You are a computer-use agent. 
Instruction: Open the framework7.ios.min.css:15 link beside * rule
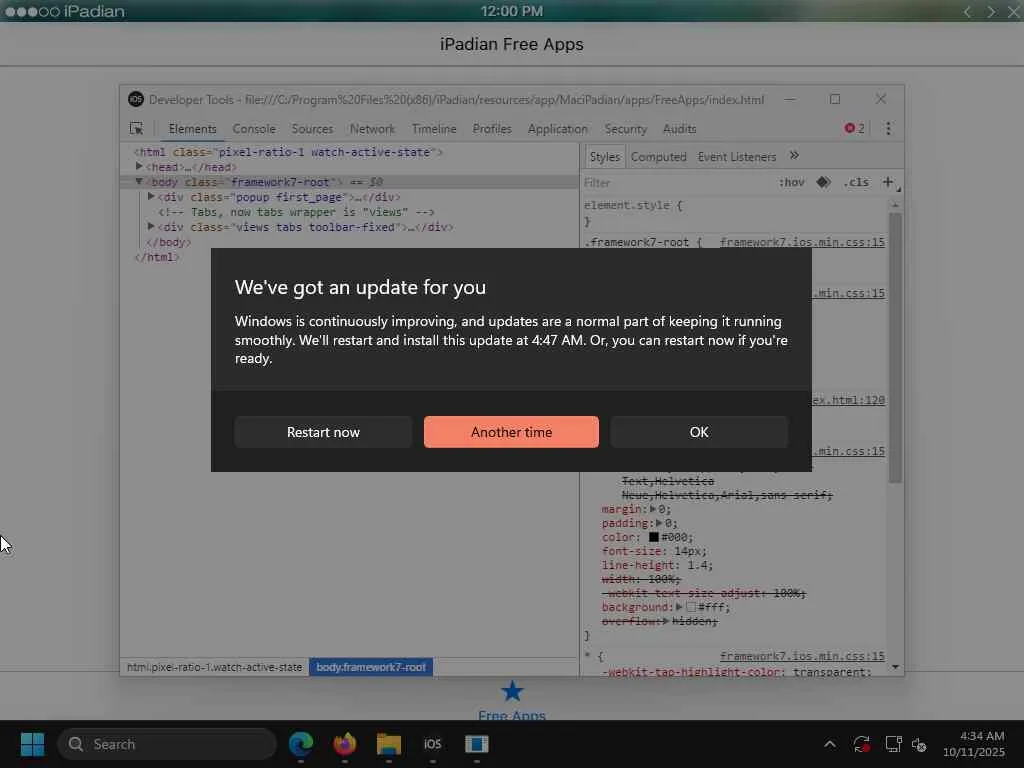tap(802, 656)
